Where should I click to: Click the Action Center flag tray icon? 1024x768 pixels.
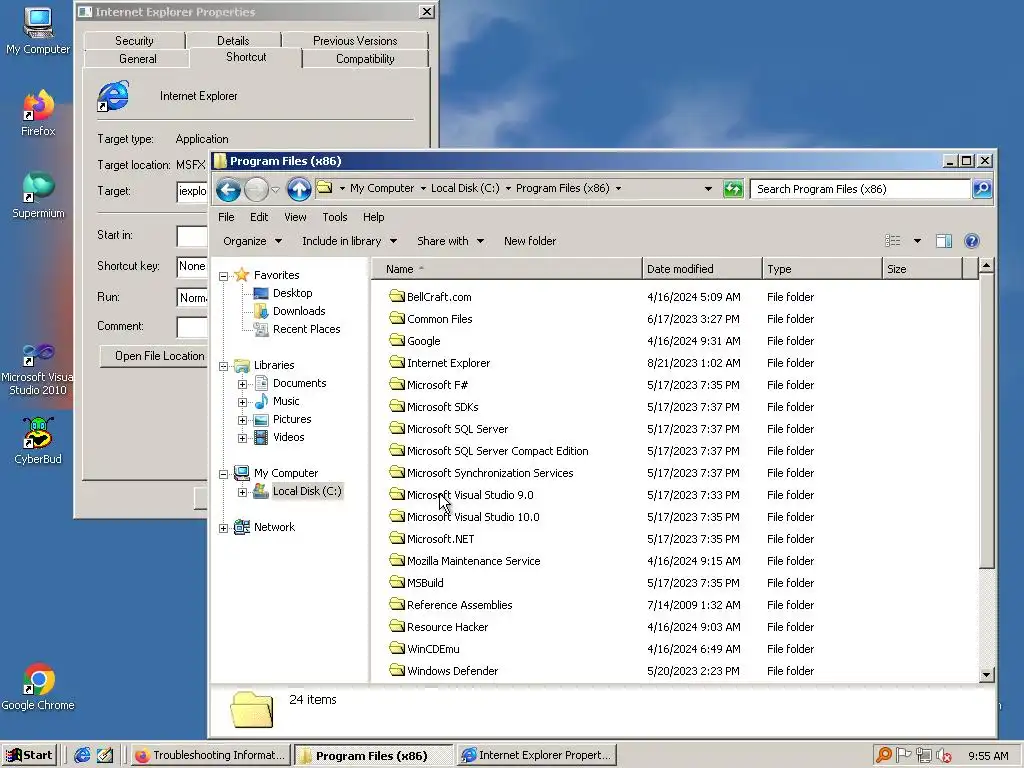903,756
